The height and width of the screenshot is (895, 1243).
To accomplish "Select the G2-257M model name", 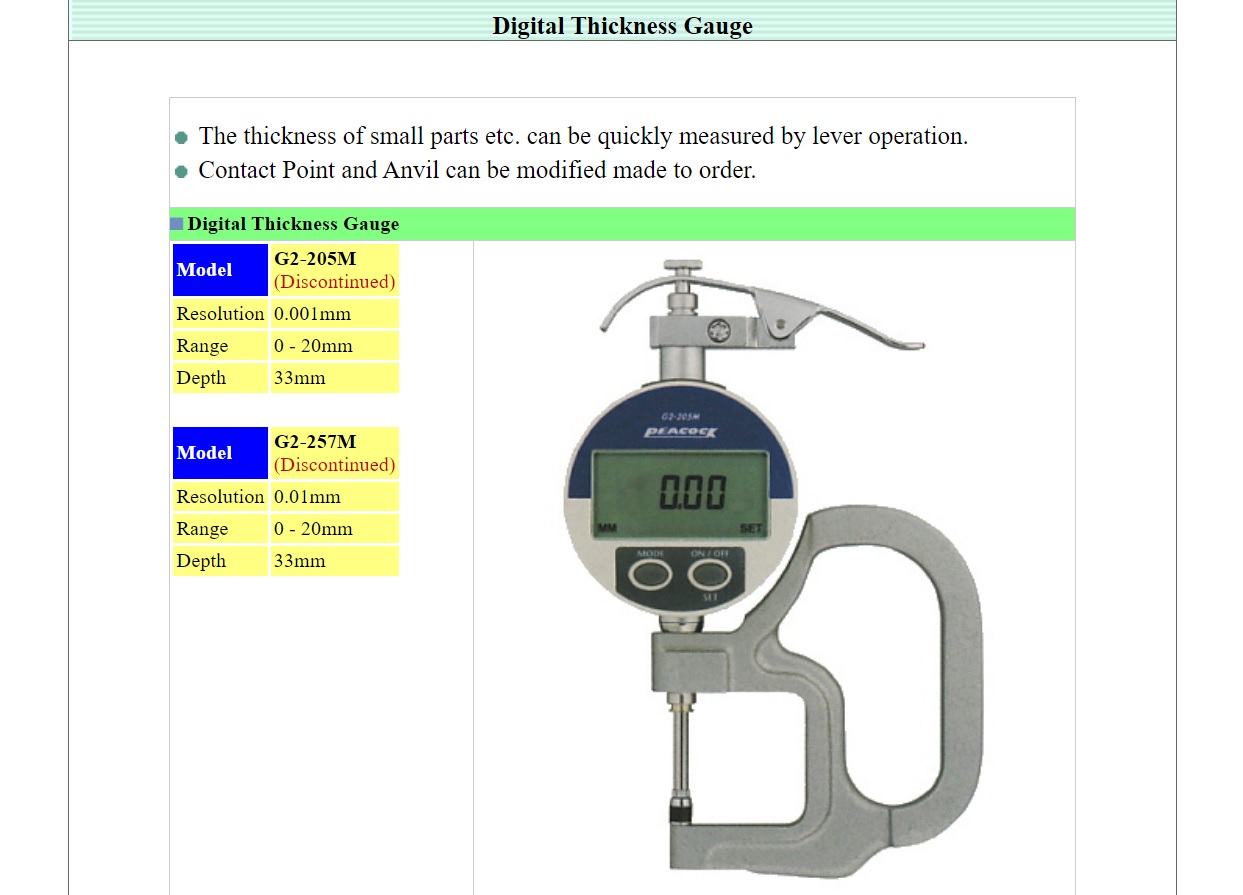I will tap(315, 442).
